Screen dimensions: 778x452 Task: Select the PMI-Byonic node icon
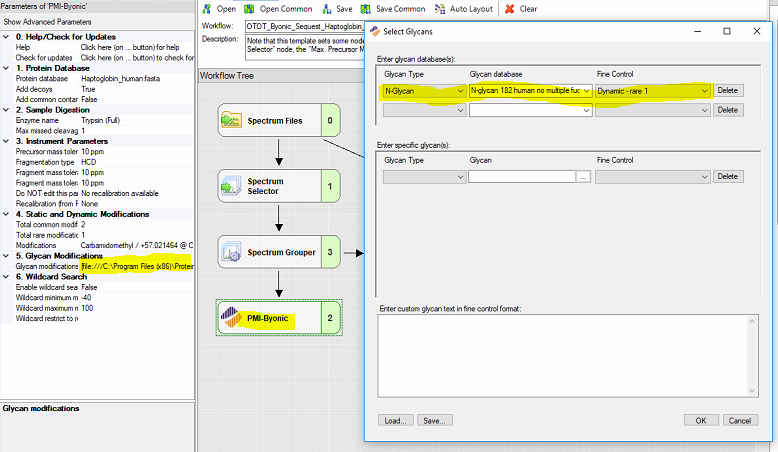231,318
